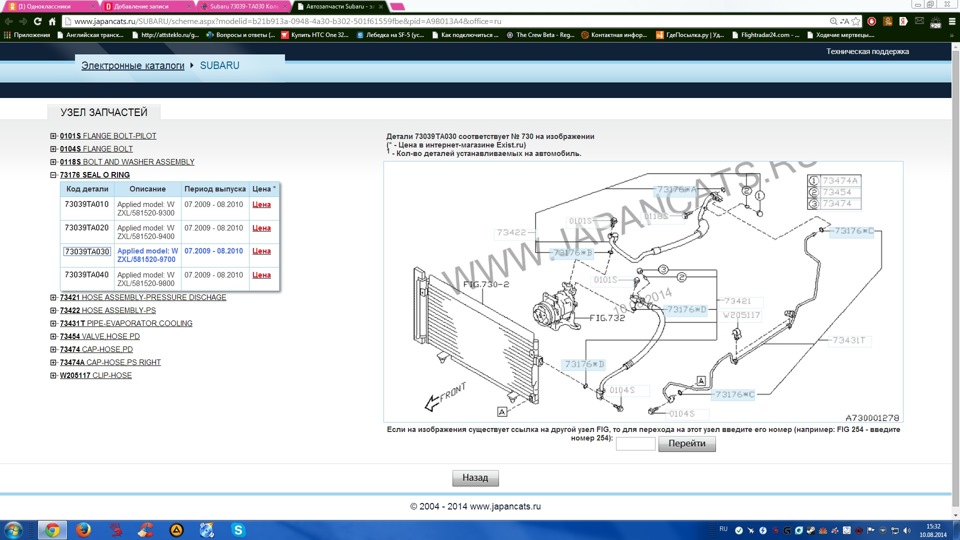
Task: Open the Ходячие мертвецы bookmark
Action: coord(840,35)
